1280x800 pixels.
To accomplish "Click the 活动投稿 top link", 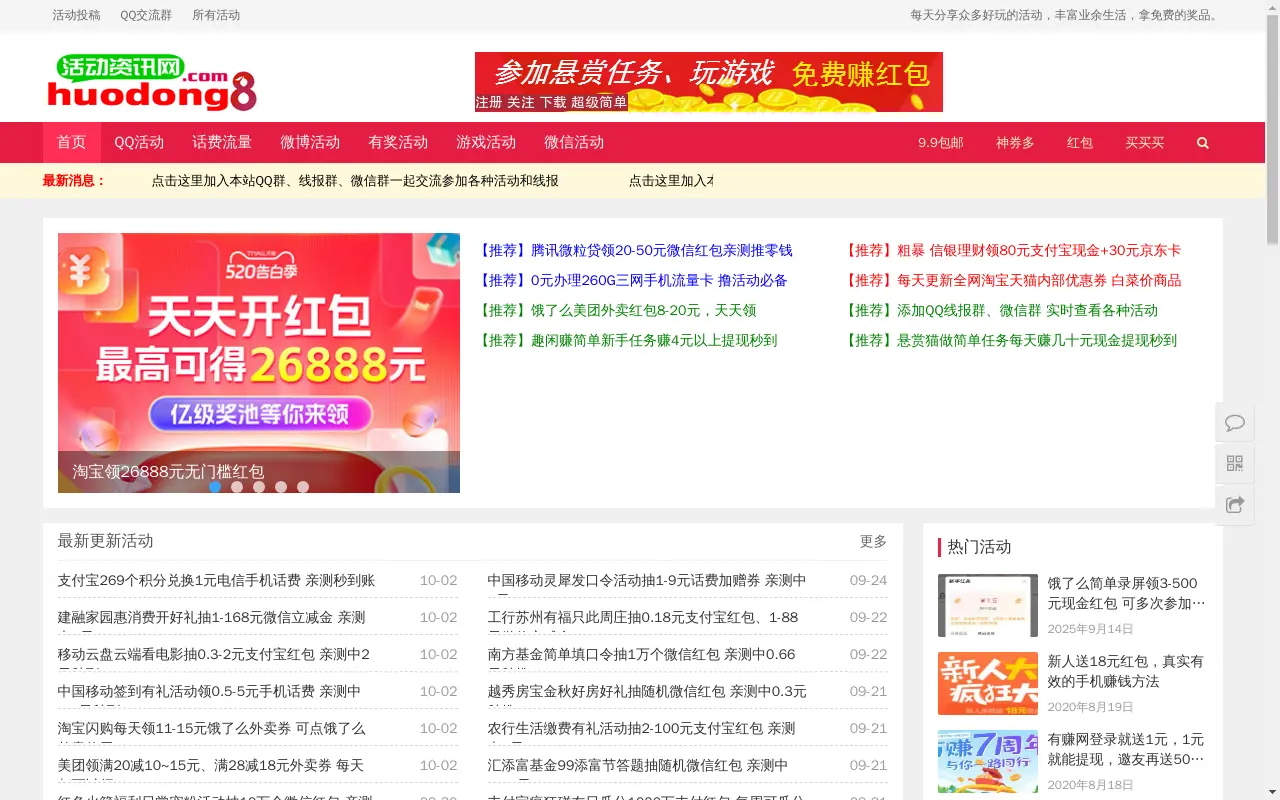I will [76, 15].
